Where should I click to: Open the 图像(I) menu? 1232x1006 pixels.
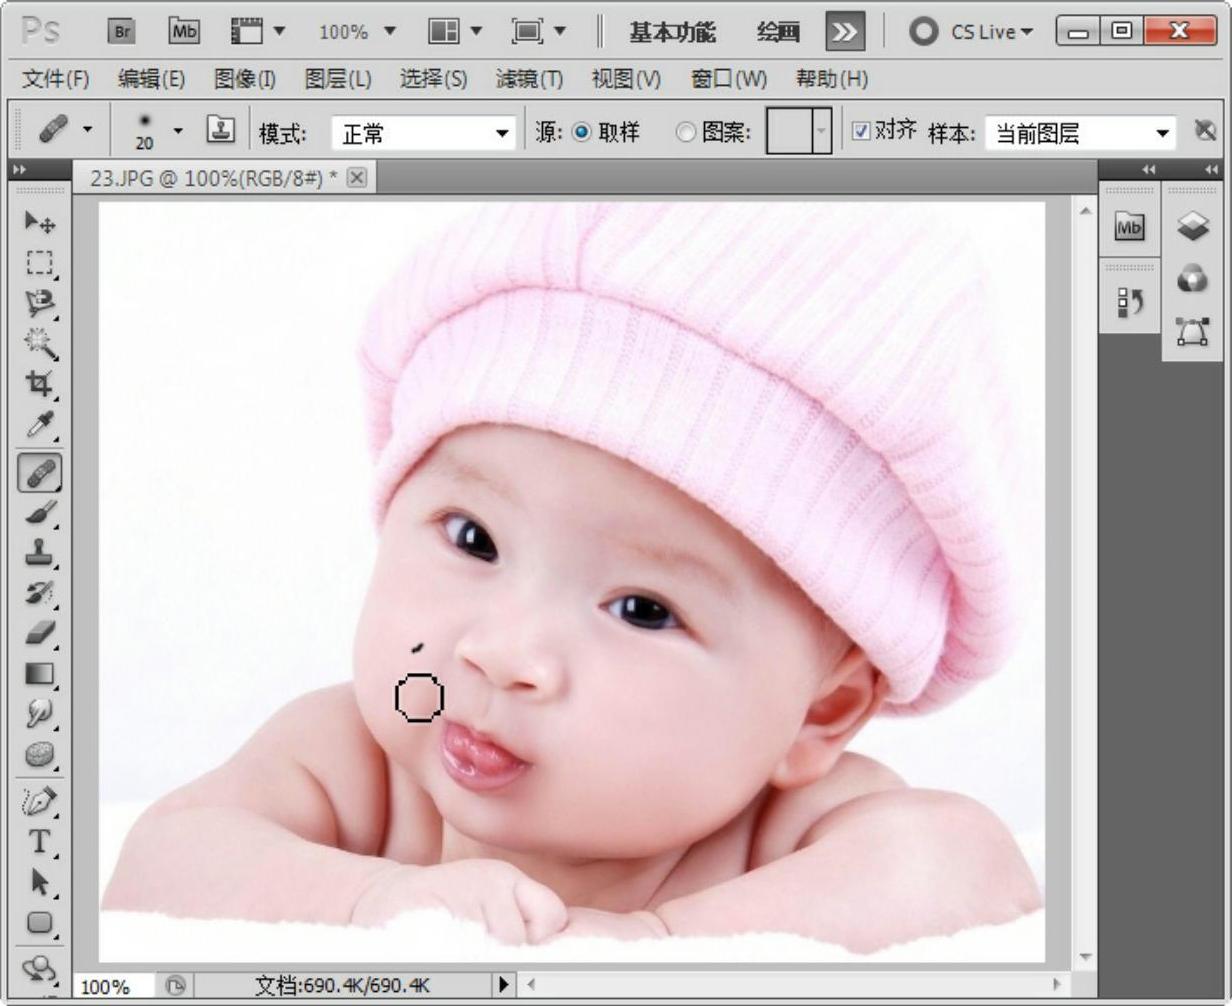[x=245, y=78]
